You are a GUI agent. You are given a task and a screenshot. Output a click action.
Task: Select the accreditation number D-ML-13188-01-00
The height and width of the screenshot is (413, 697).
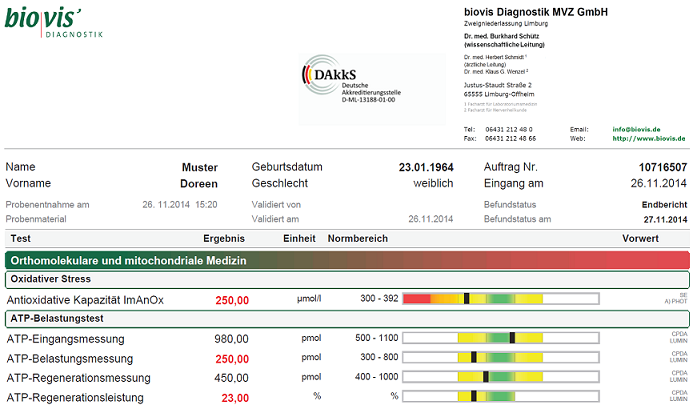(368, 100)
